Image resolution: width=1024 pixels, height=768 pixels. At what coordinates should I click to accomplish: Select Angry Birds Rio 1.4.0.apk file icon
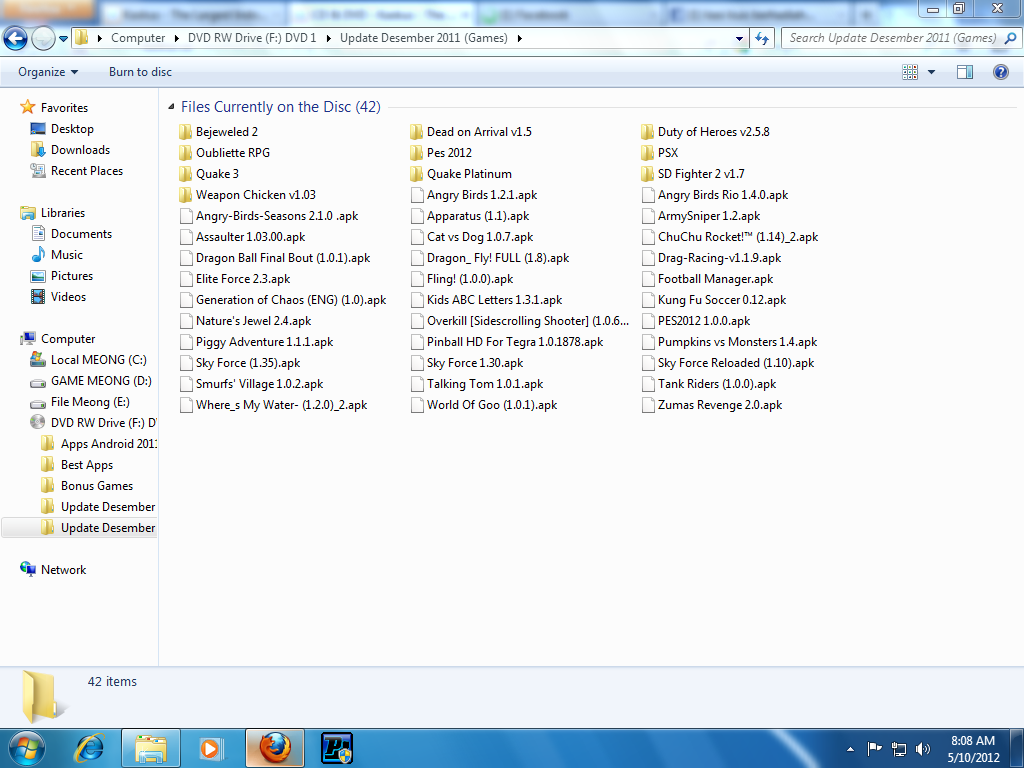648,195
